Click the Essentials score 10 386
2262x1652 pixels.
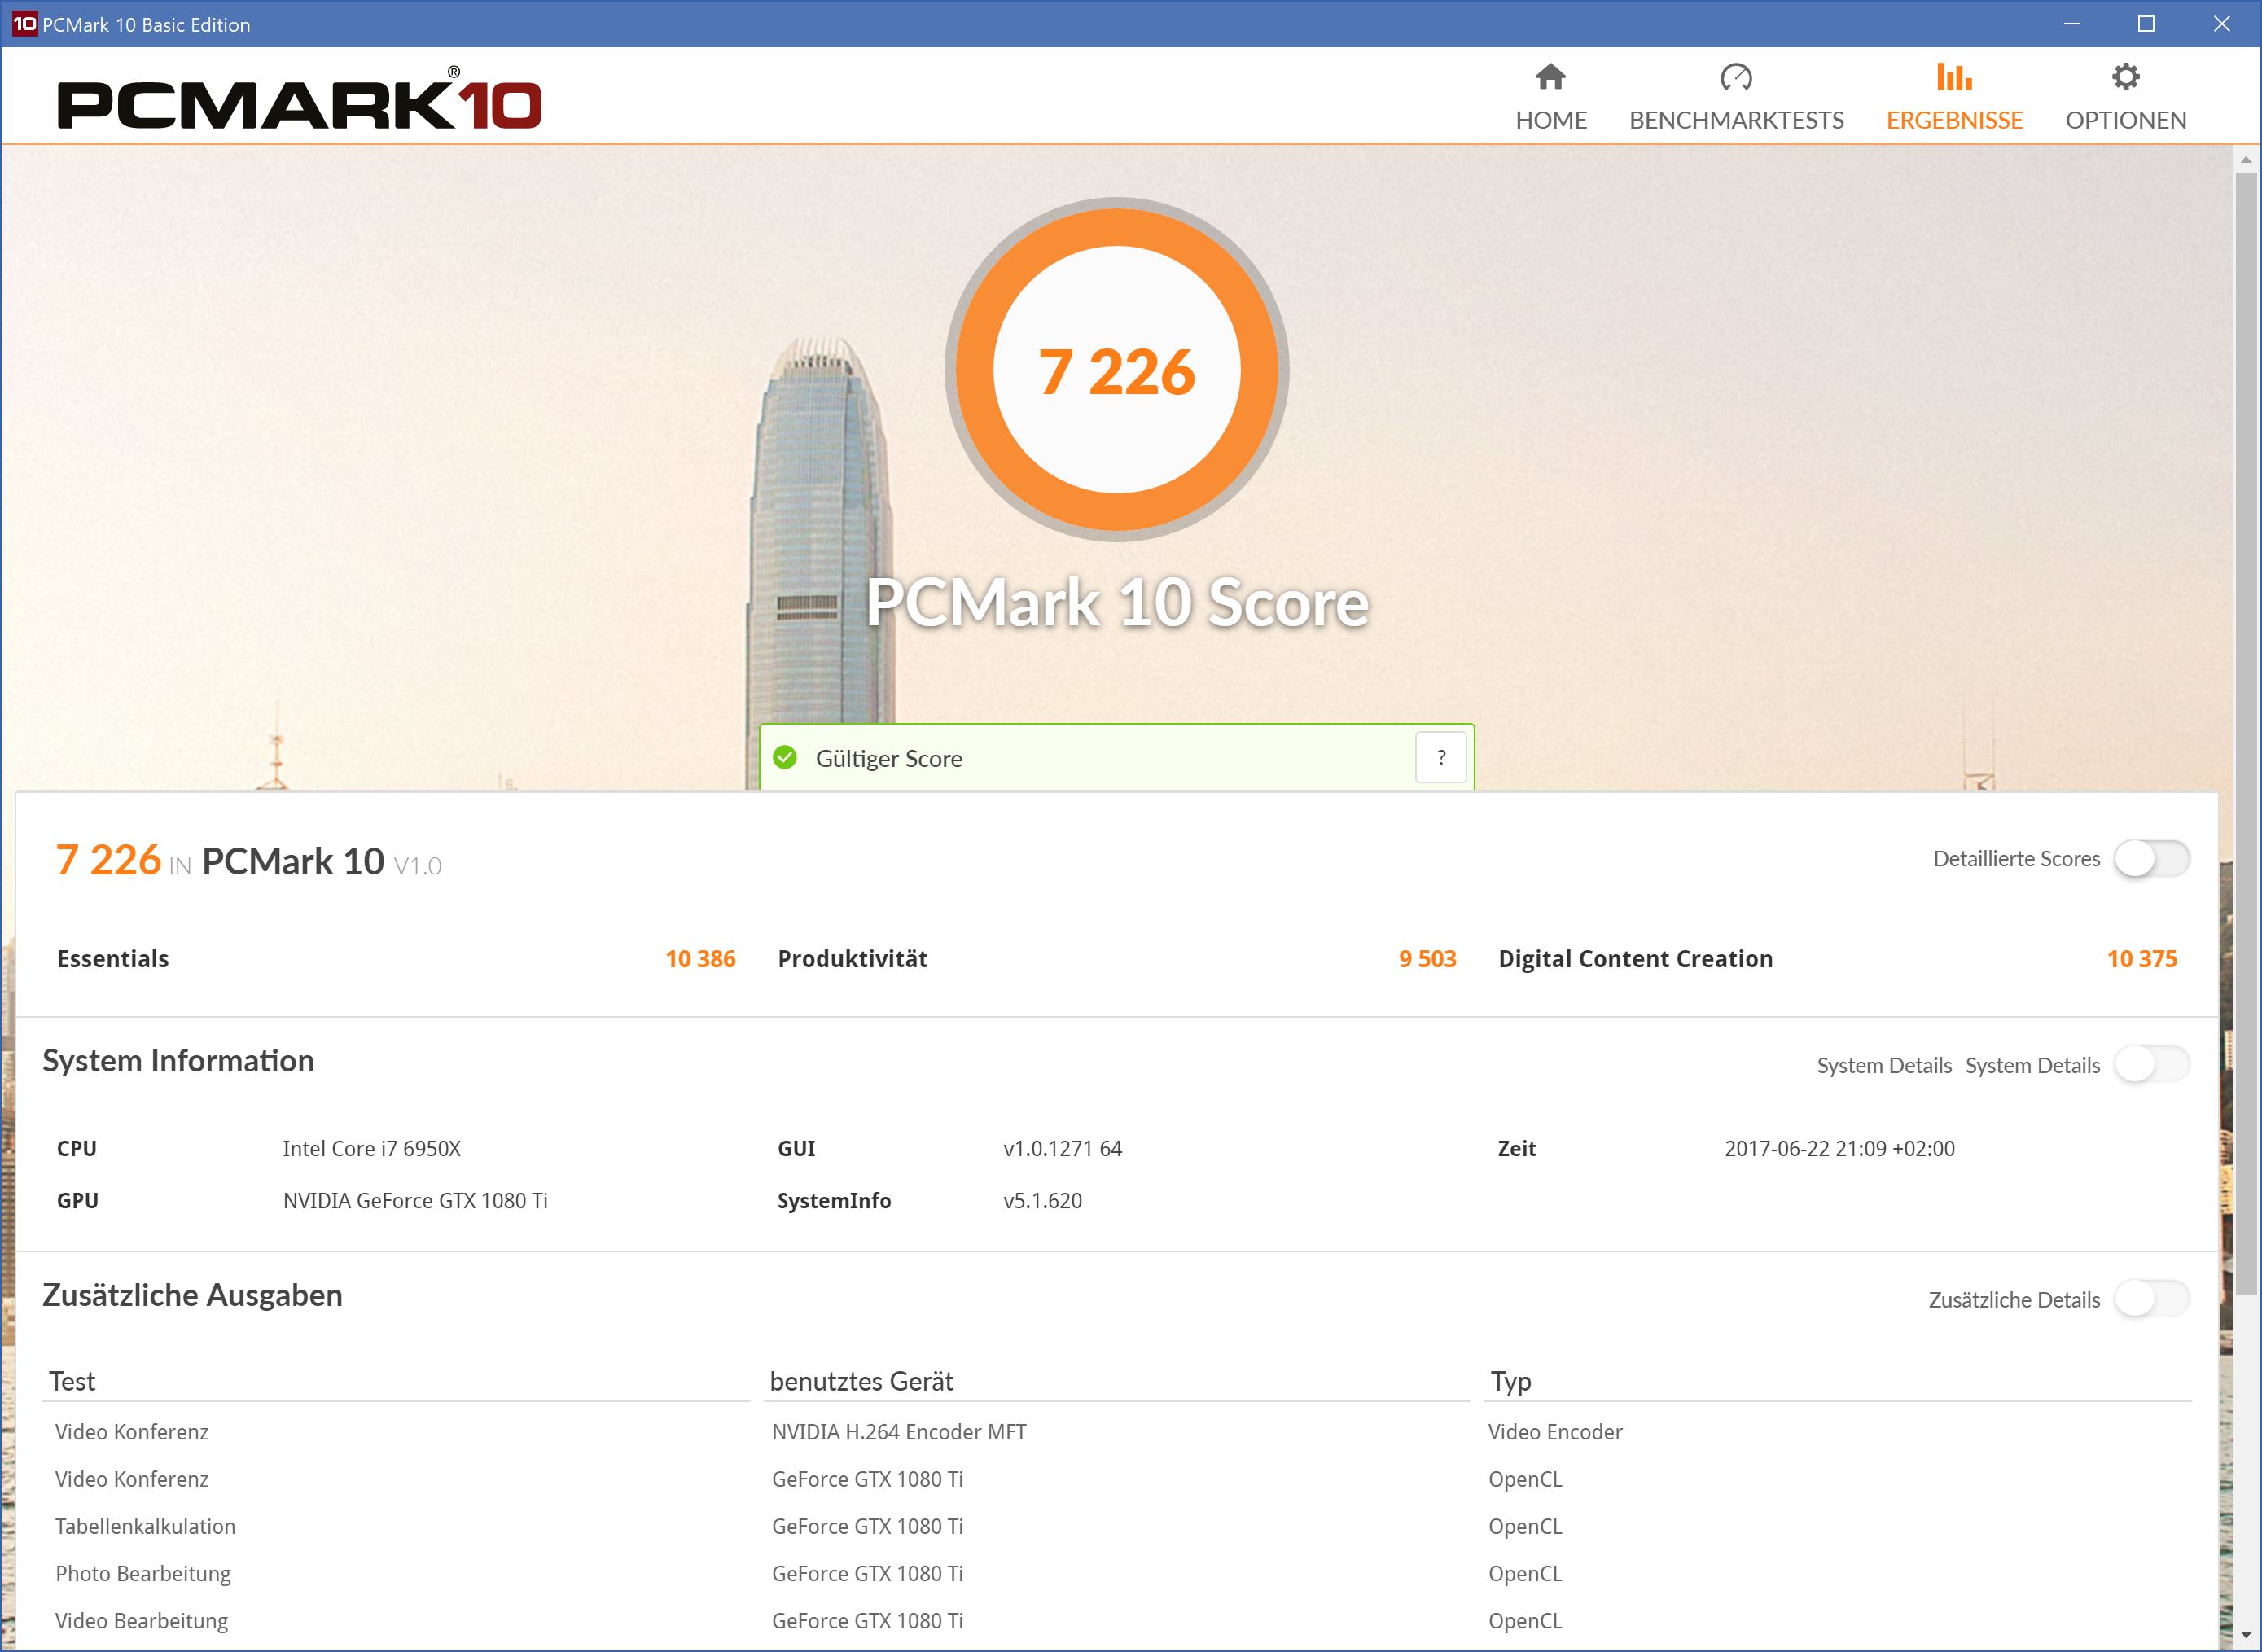[700, 959]
